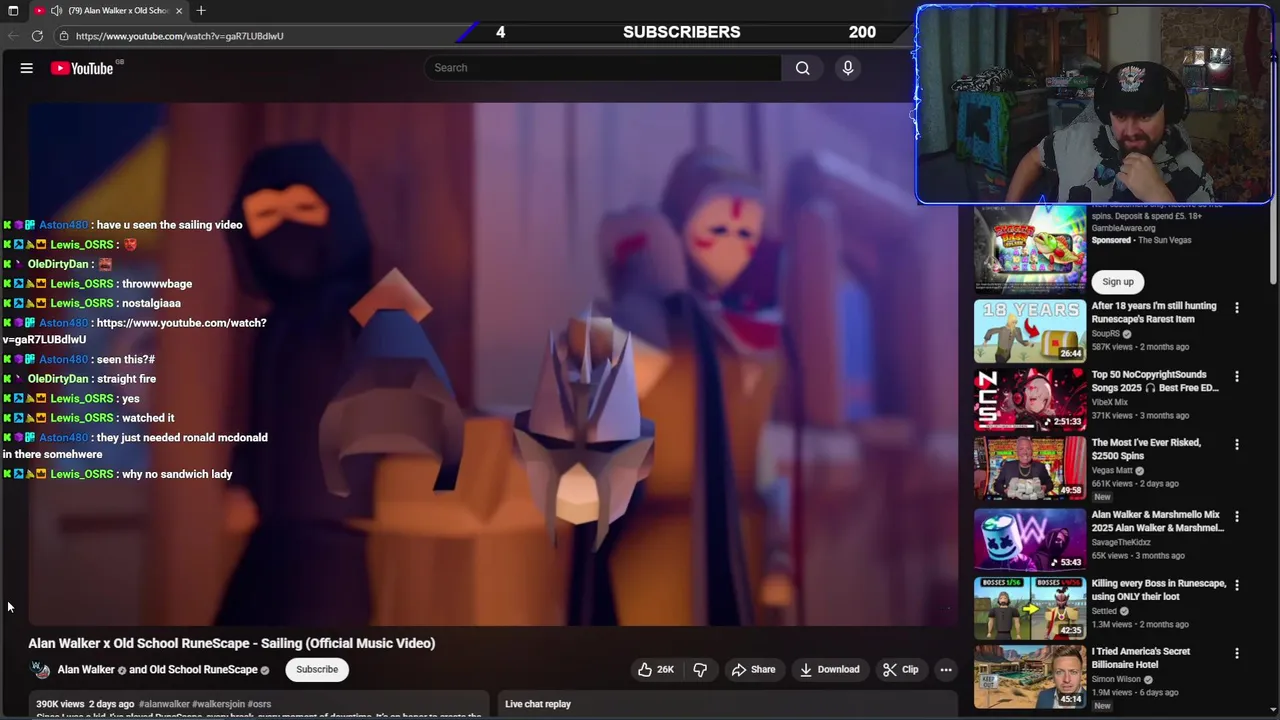The image size is (1280, 720).
Task: Click OleDirtyDan 'straight fire' chat message
Action: (126, 379)
